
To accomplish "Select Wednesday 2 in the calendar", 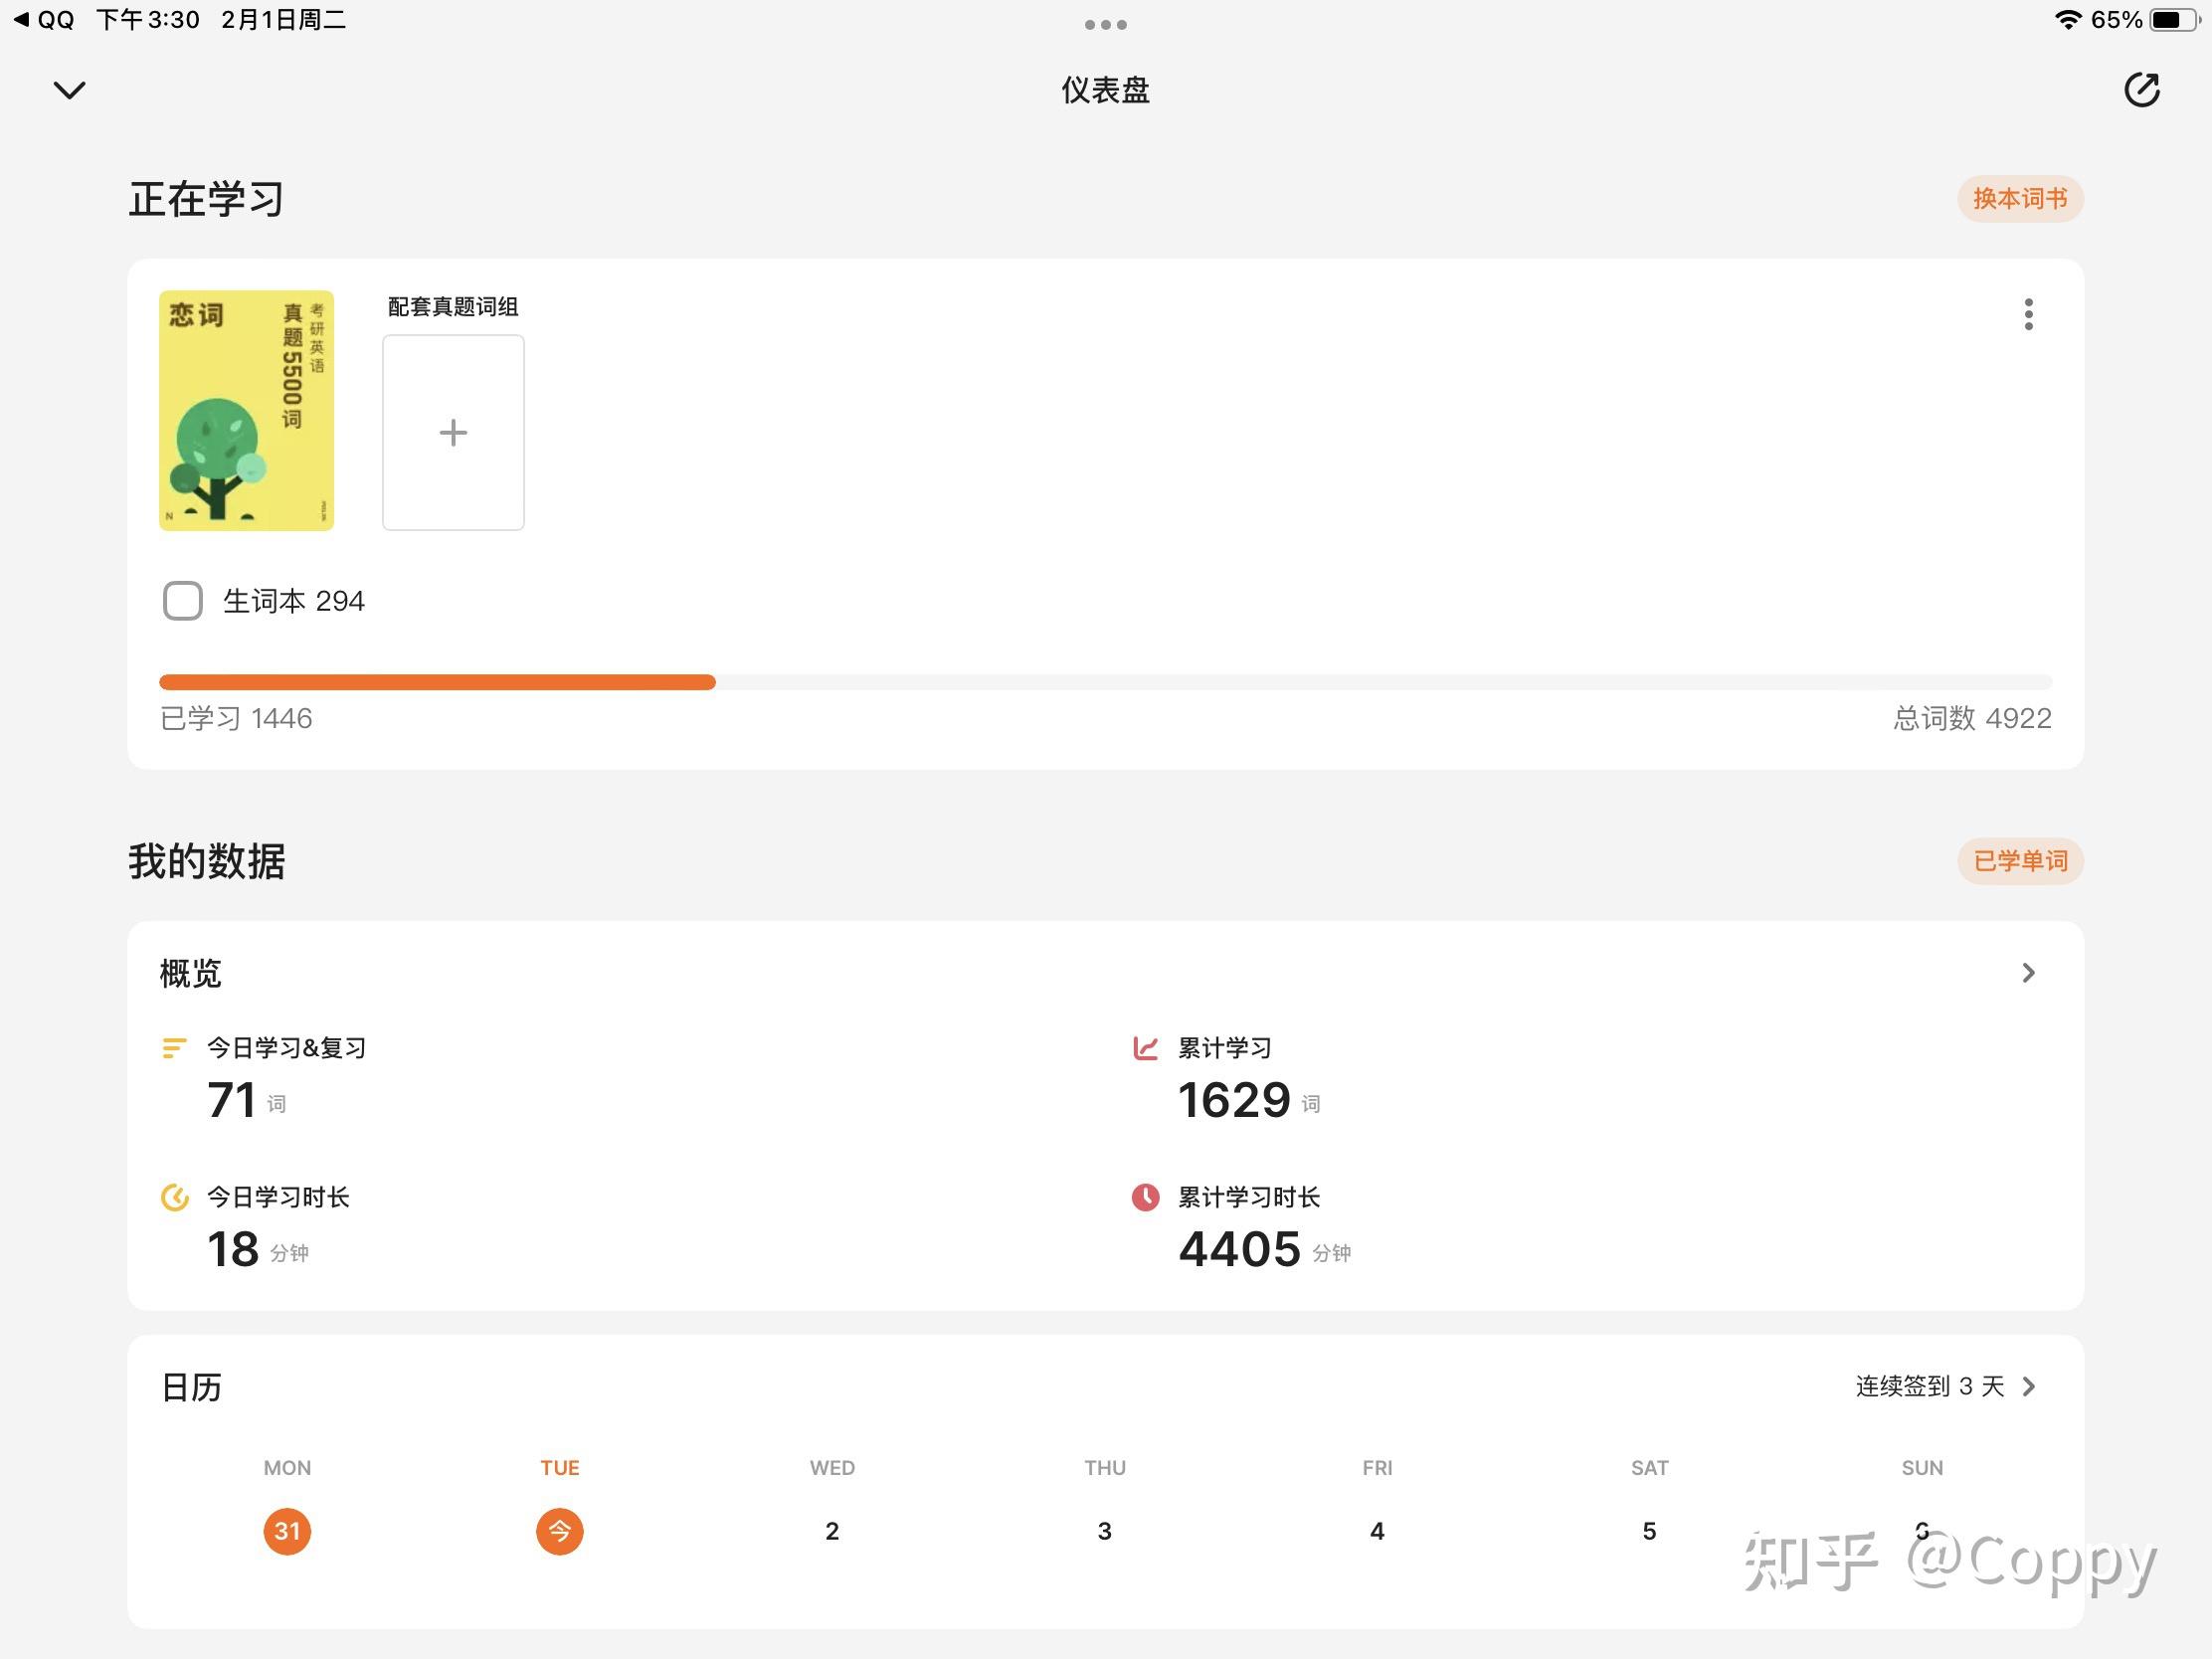I will (x=832, y=1531).
